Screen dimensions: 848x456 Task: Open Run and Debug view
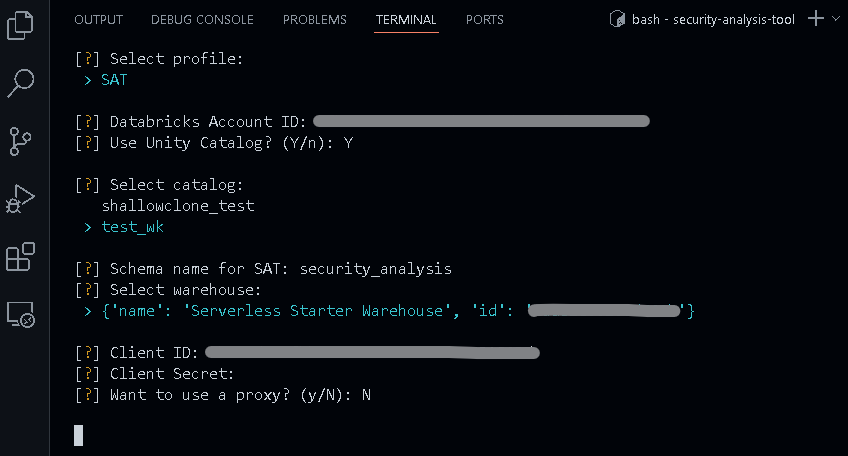(x=21, y=199)
